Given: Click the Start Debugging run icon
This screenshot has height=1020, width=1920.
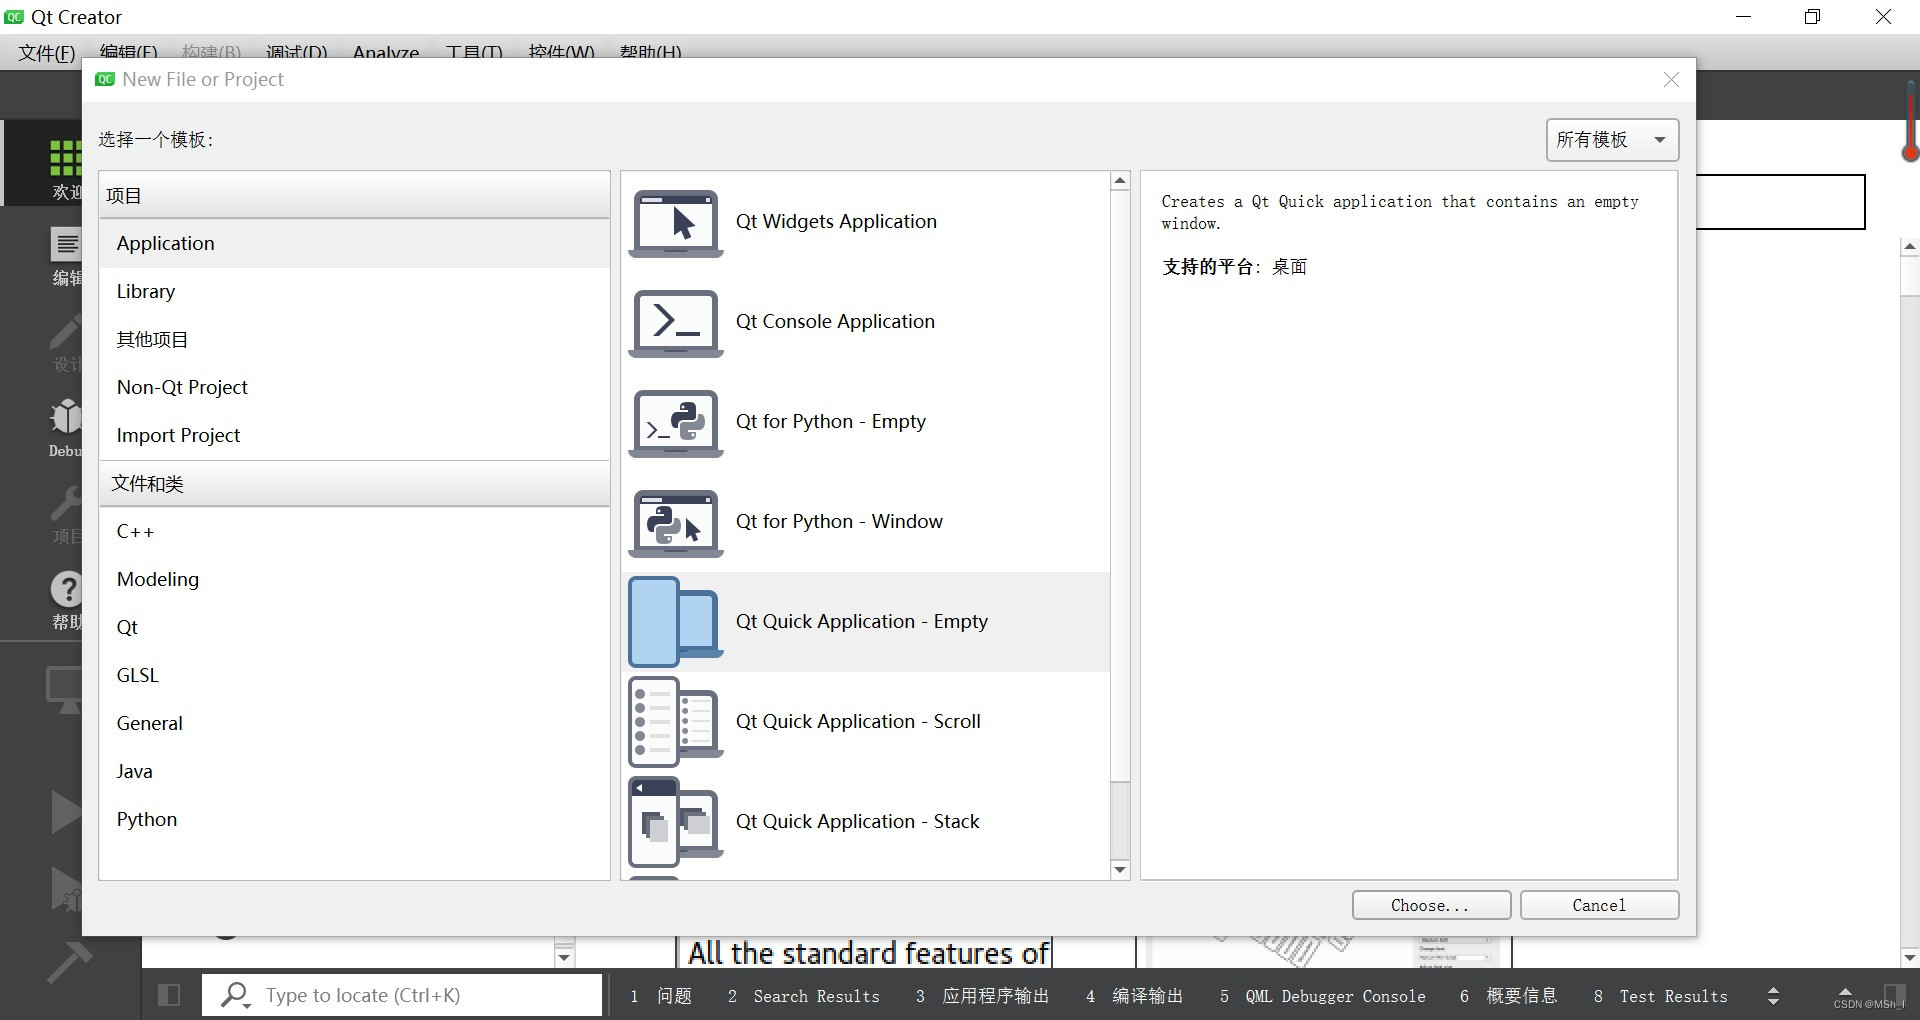Looking at the screenshot, I should click(66, 888).
